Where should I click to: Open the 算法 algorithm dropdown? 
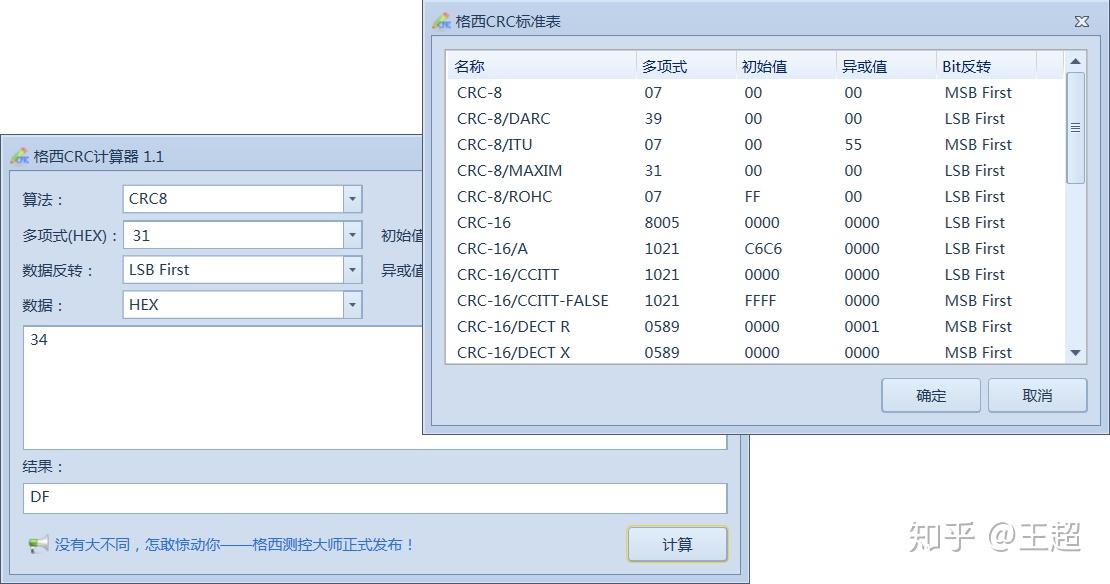[x=352, y=199]
